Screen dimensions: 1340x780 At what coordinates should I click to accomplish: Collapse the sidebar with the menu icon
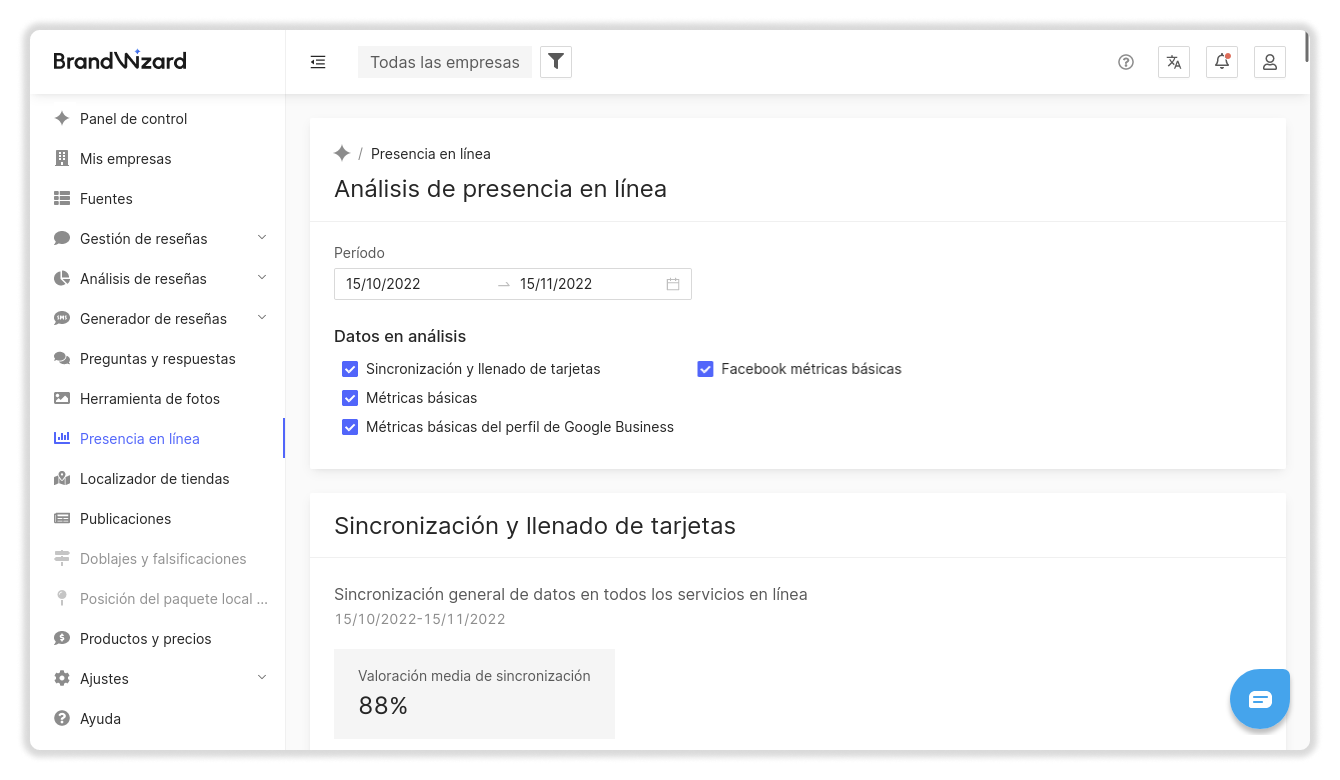tap(318, 62)
